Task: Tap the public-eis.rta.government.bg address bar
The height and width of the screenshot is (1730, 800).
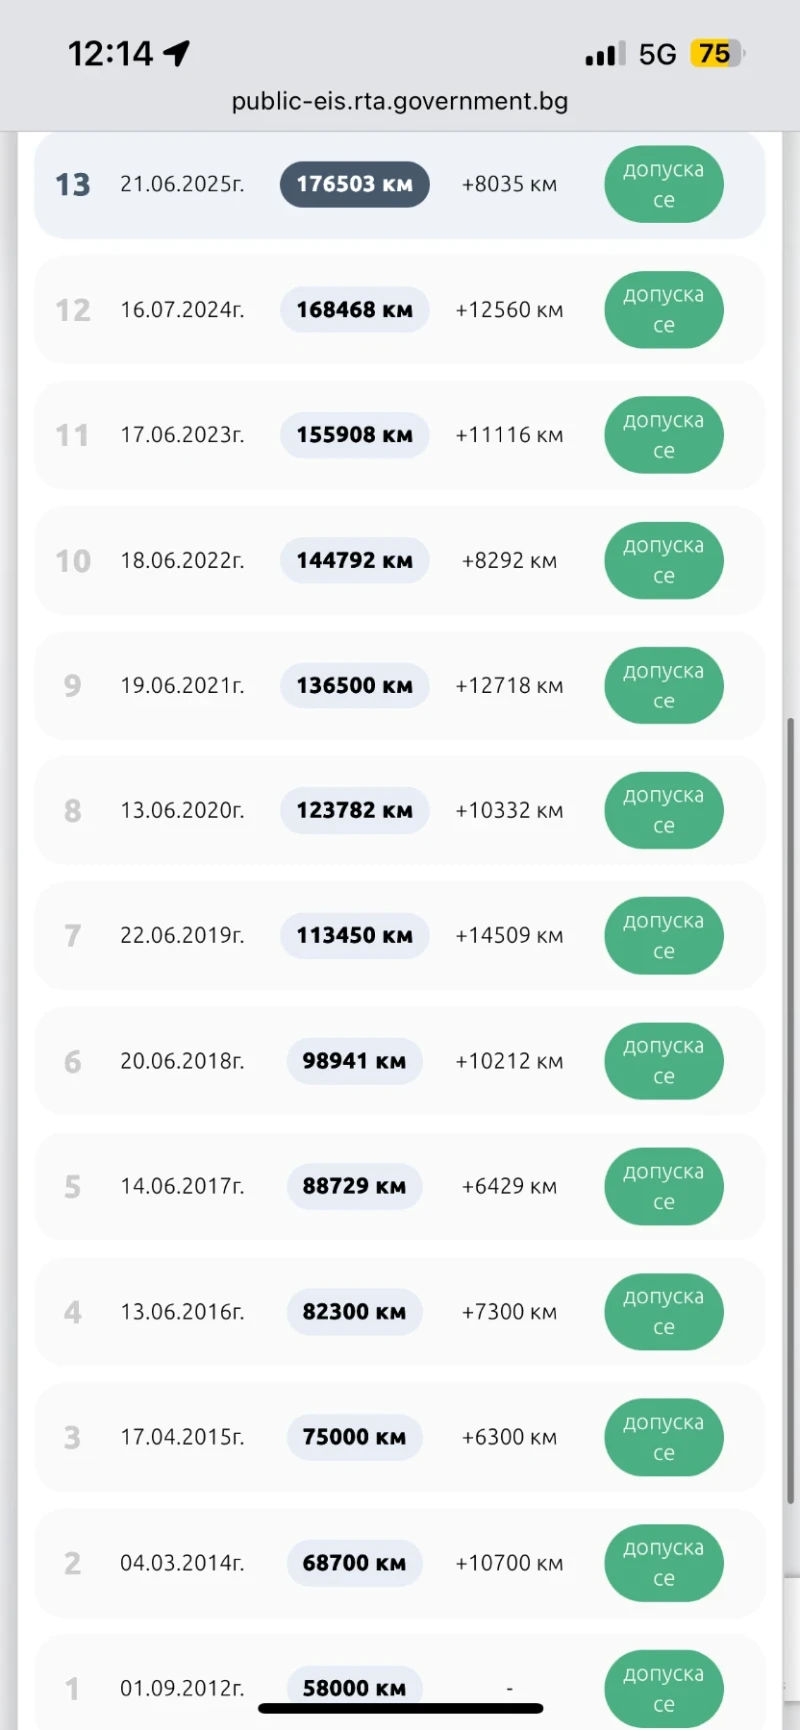Action: pyautogui.click(x=399, y=101)
